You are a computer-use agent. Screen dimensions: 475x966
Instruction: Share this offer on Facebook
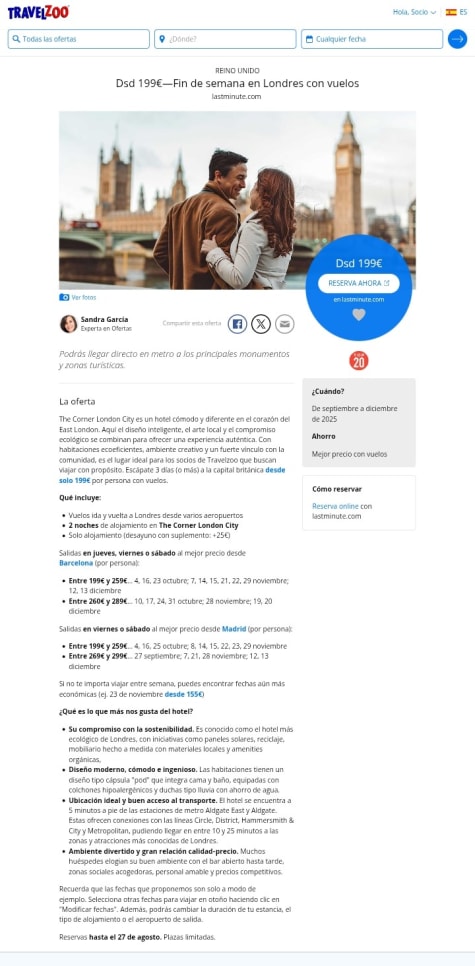237,323
